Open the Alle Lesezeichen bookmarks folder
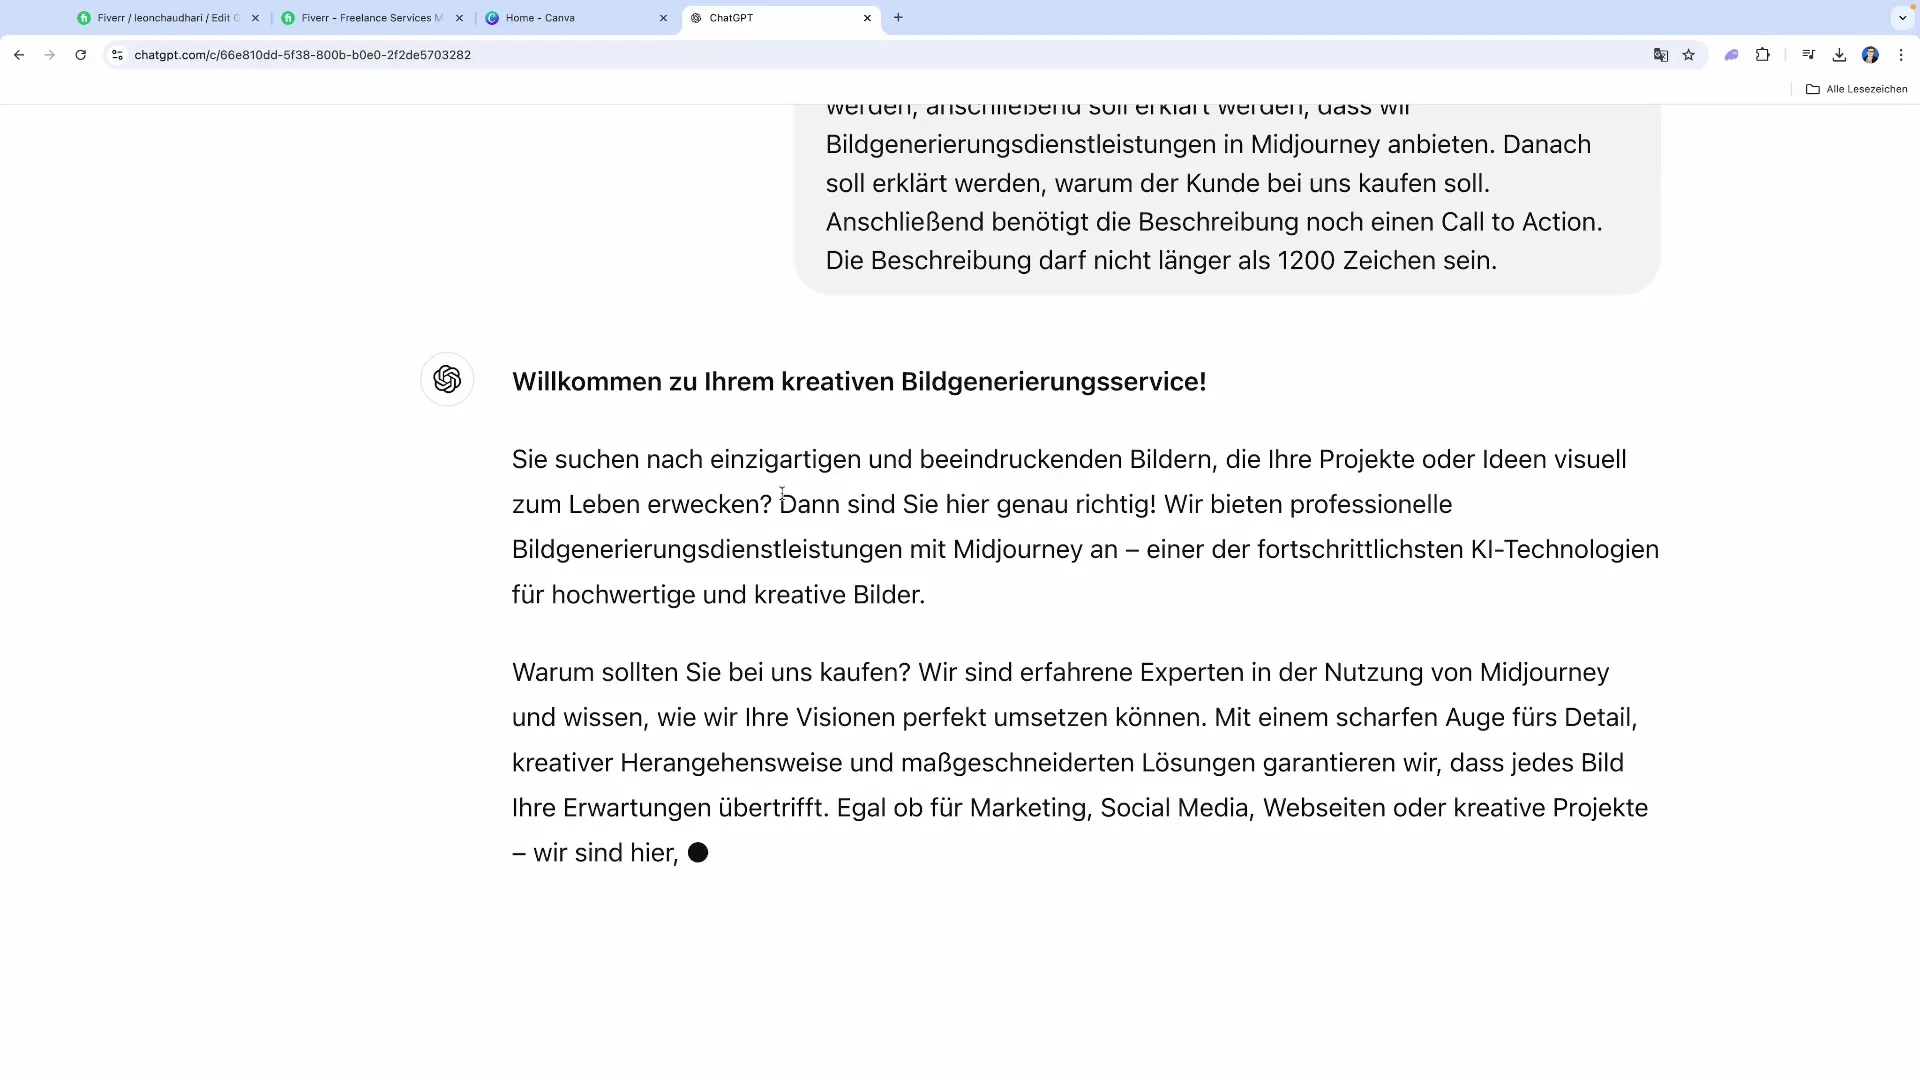 [1856, 89]
